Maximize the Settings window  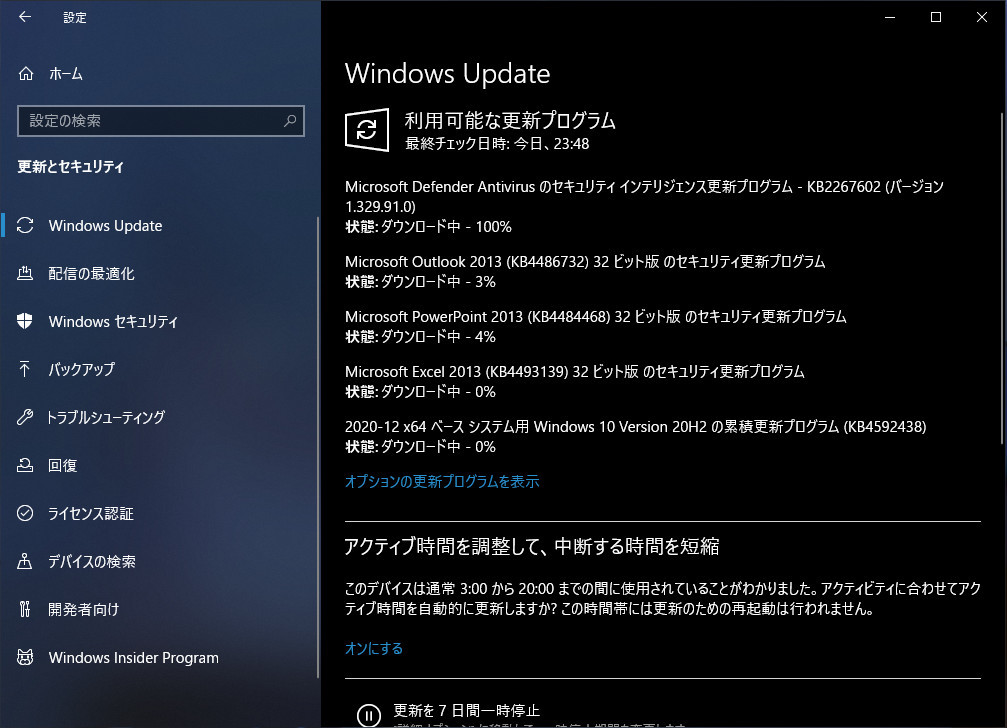pos(936,17)
